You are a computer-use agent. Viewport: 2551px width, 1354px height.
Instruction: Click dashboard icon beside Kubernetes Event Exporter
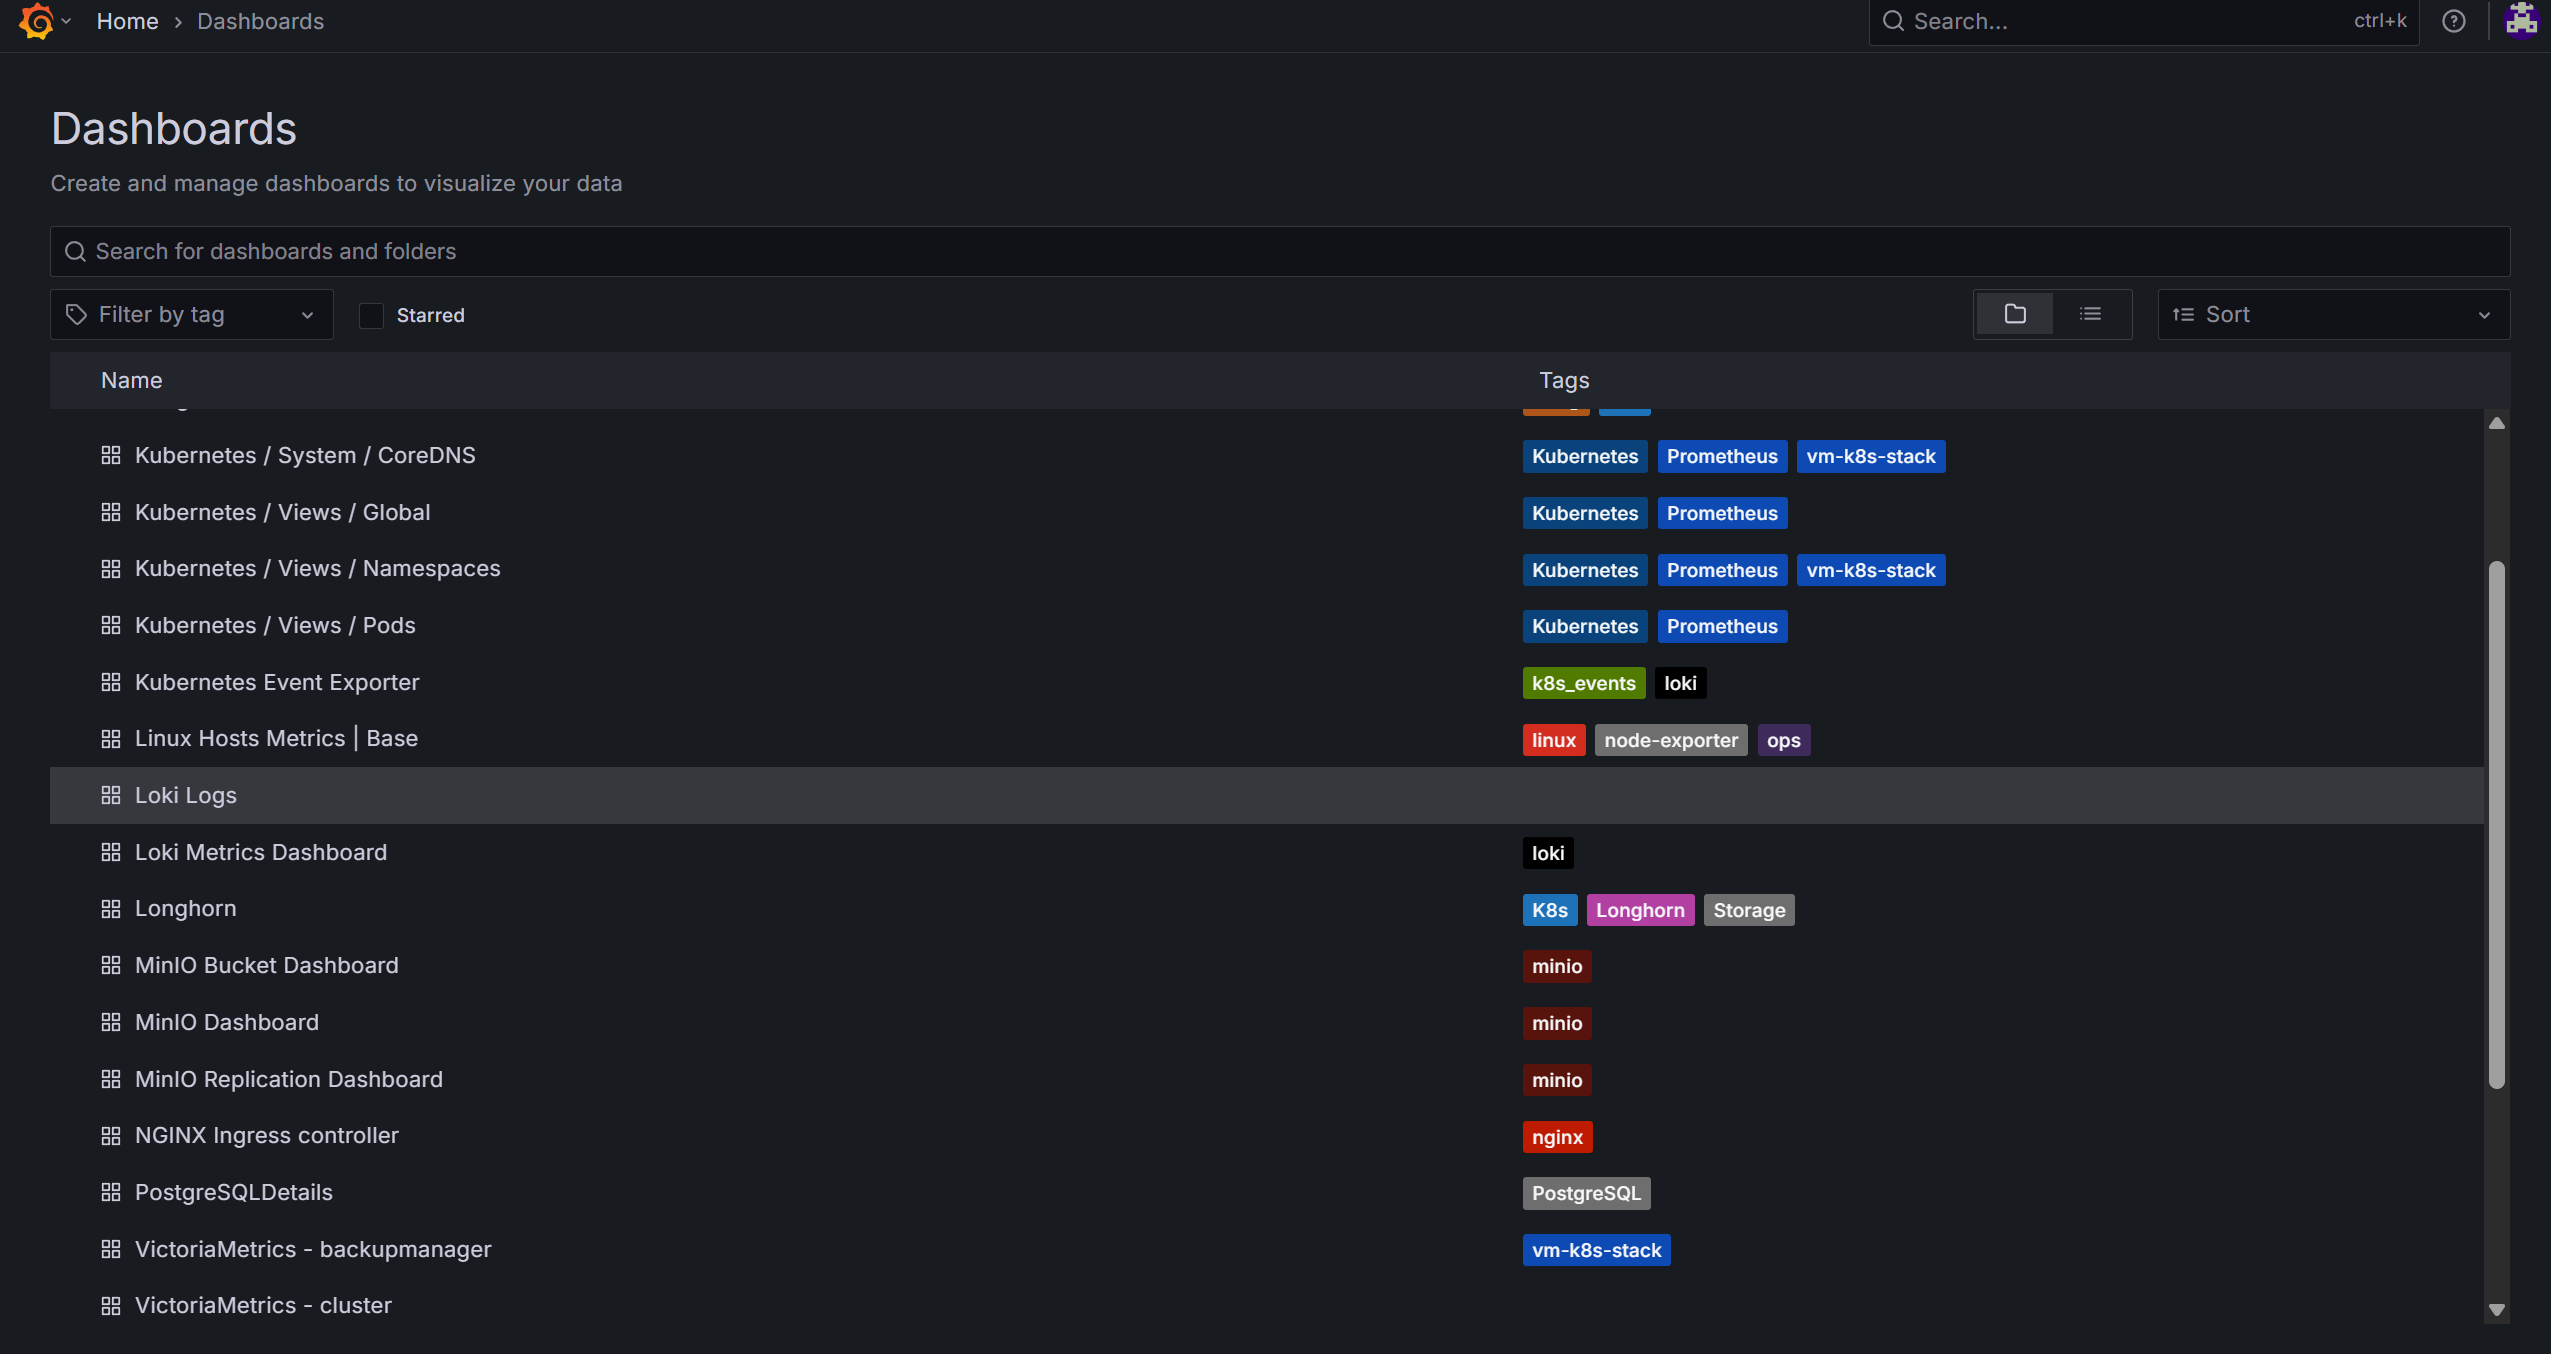click(x=111, y=682)
